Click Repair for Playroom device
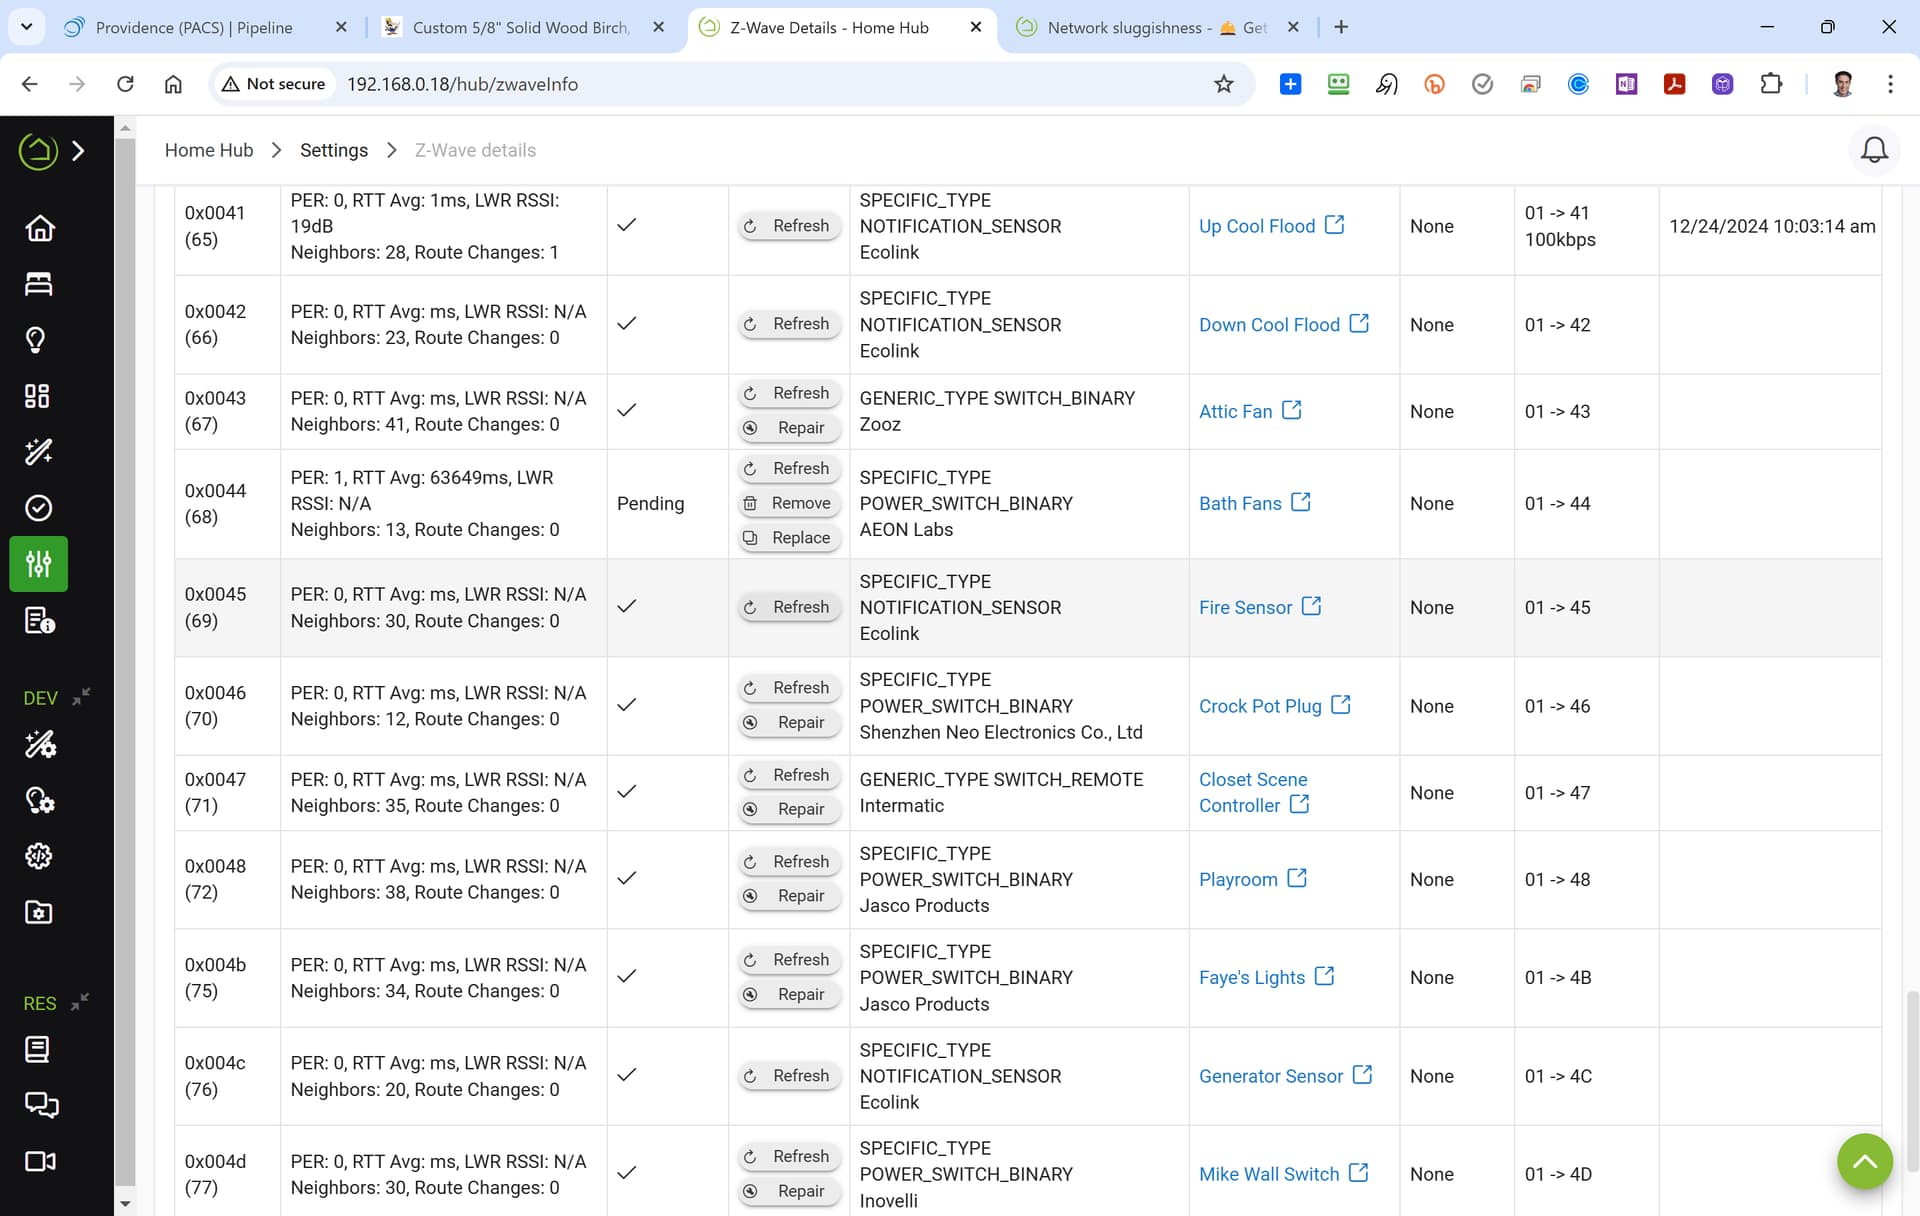Image resolution: width=1920 pixels, height=1216 pixels. coord(789,896)
